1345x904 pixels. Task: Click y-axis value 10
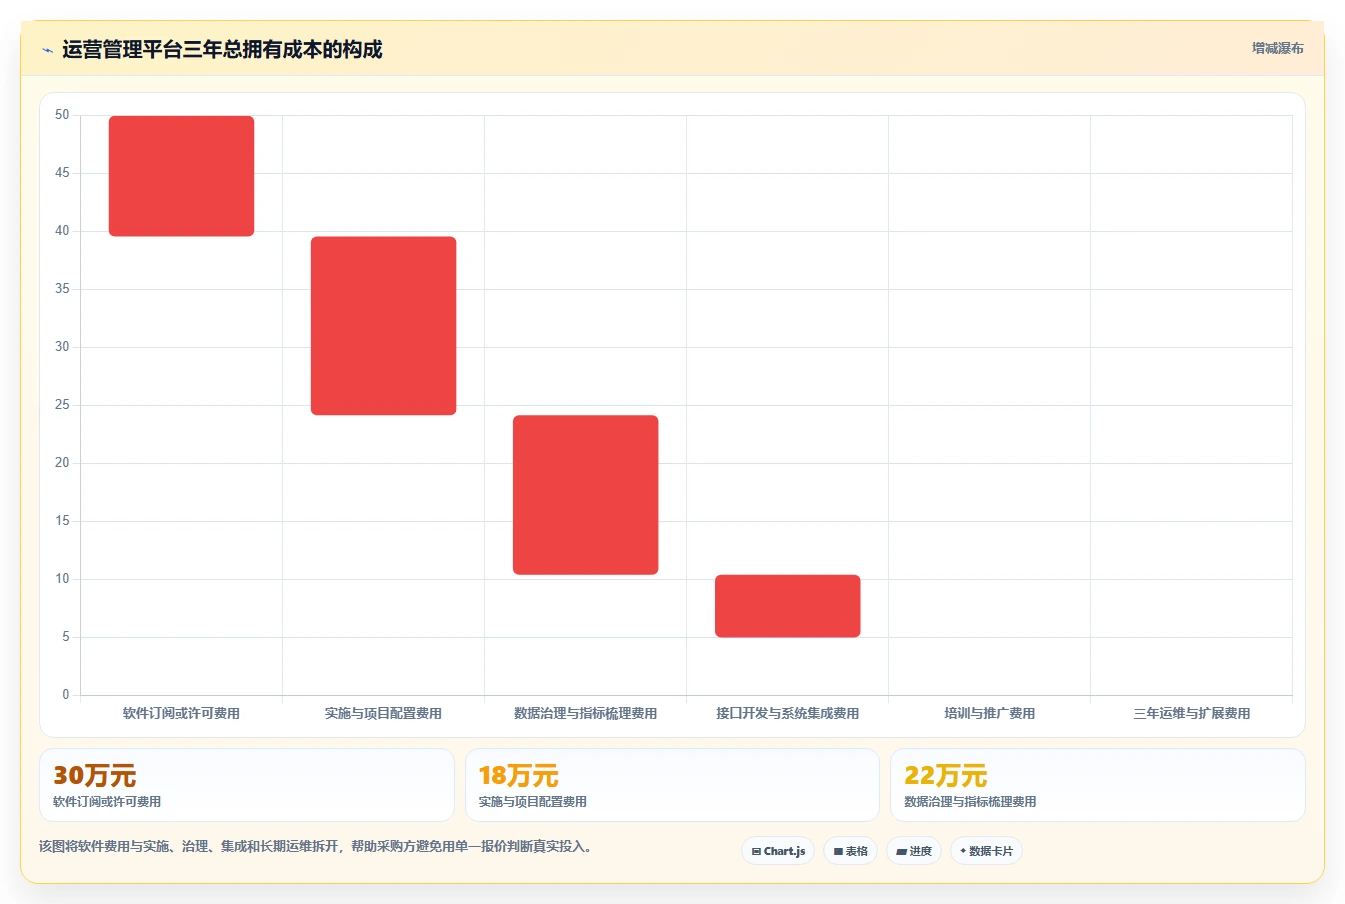[x=62, y=579]
